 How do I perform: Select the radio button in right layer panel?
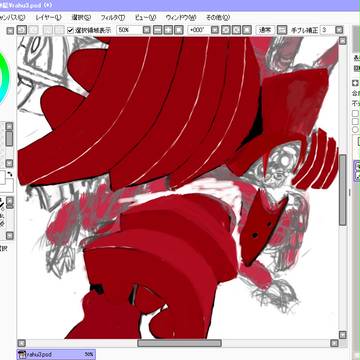pos(355,129)
